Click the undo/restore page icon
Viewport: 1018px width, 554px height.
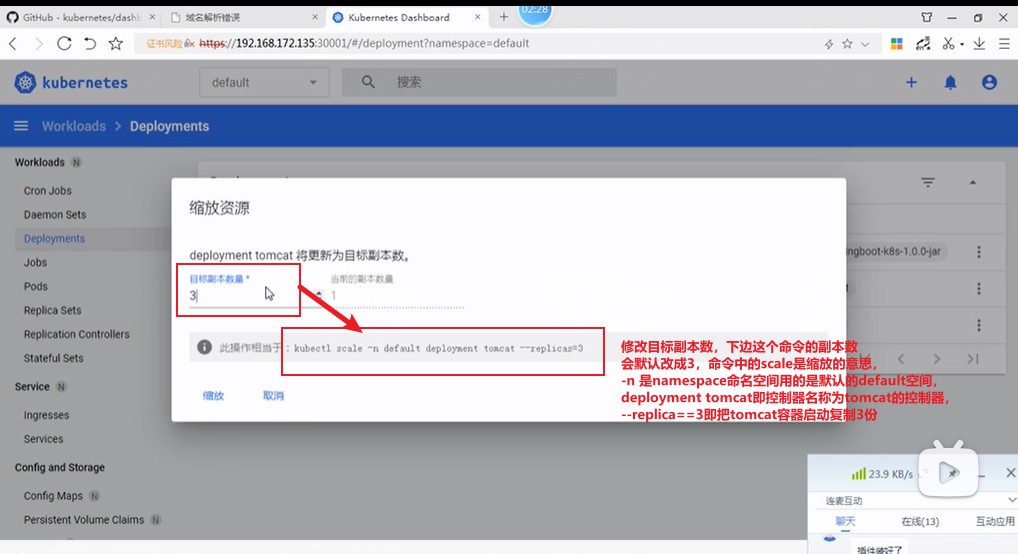coord(90,44)
